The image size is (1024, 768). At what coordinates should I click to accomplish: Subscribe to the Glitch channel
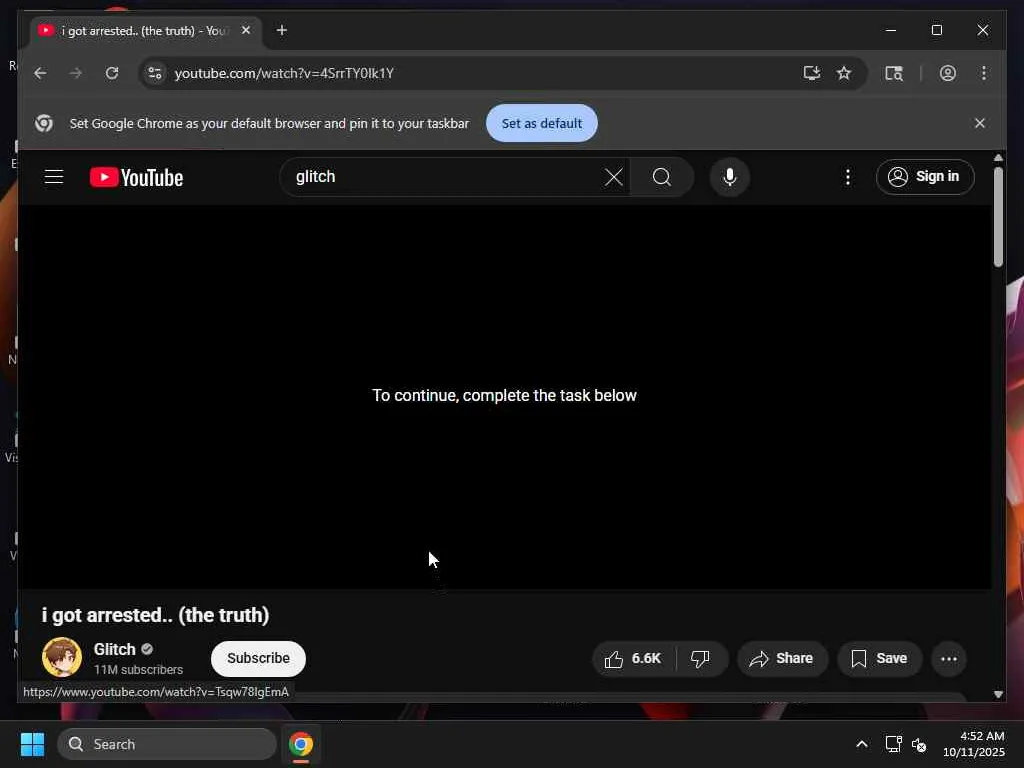point(258,658)
